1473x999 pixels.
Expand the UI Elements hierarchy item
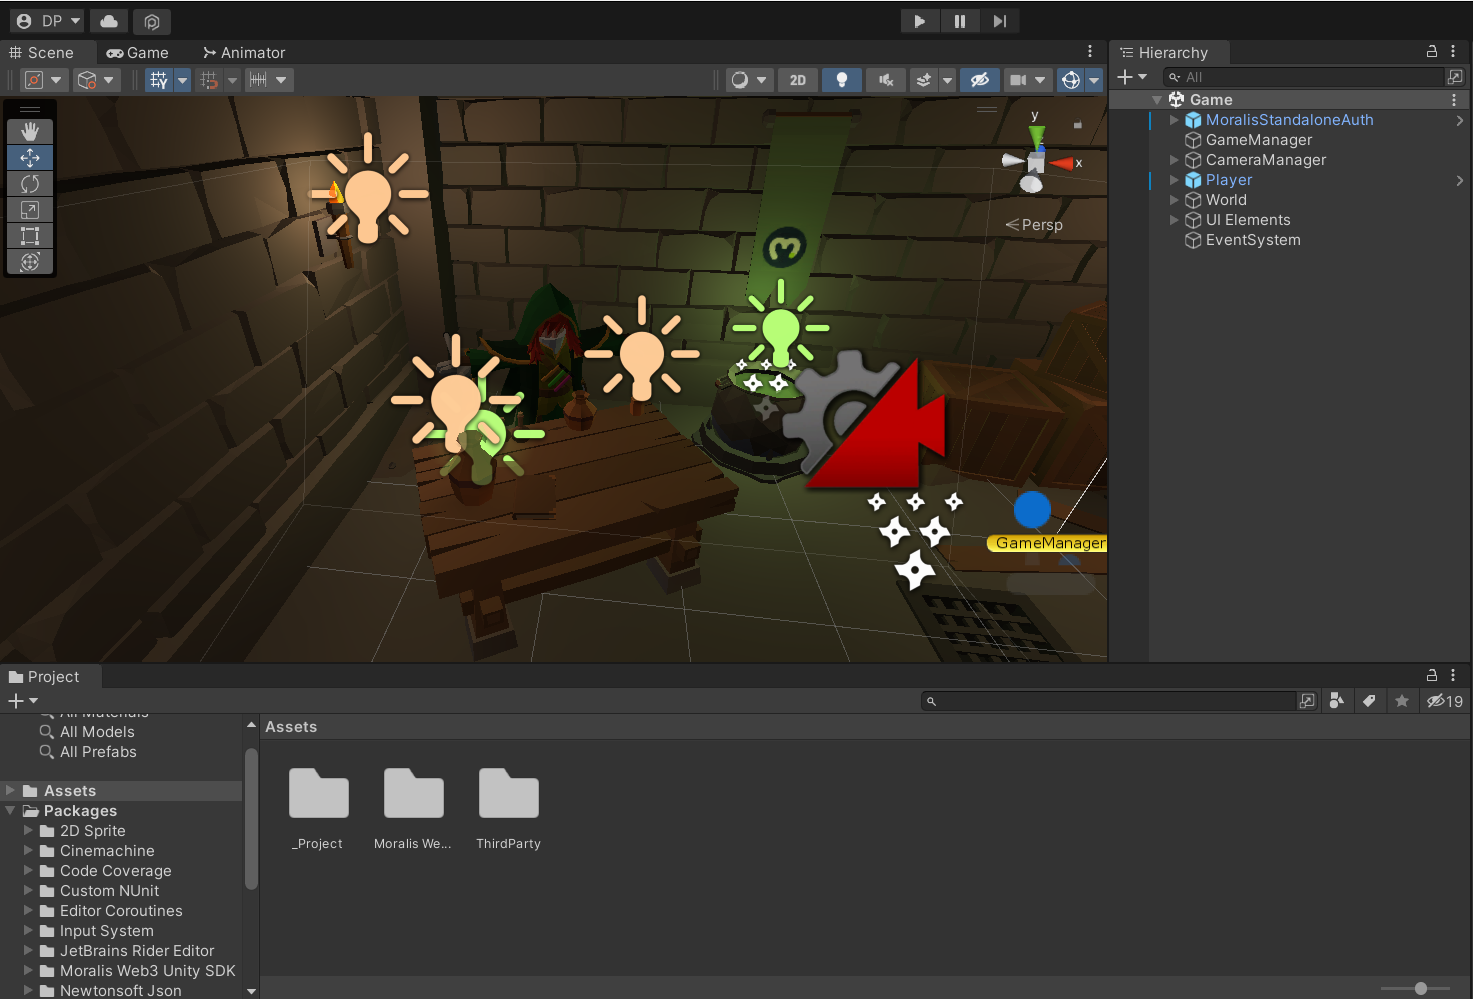click(1174, 220)
